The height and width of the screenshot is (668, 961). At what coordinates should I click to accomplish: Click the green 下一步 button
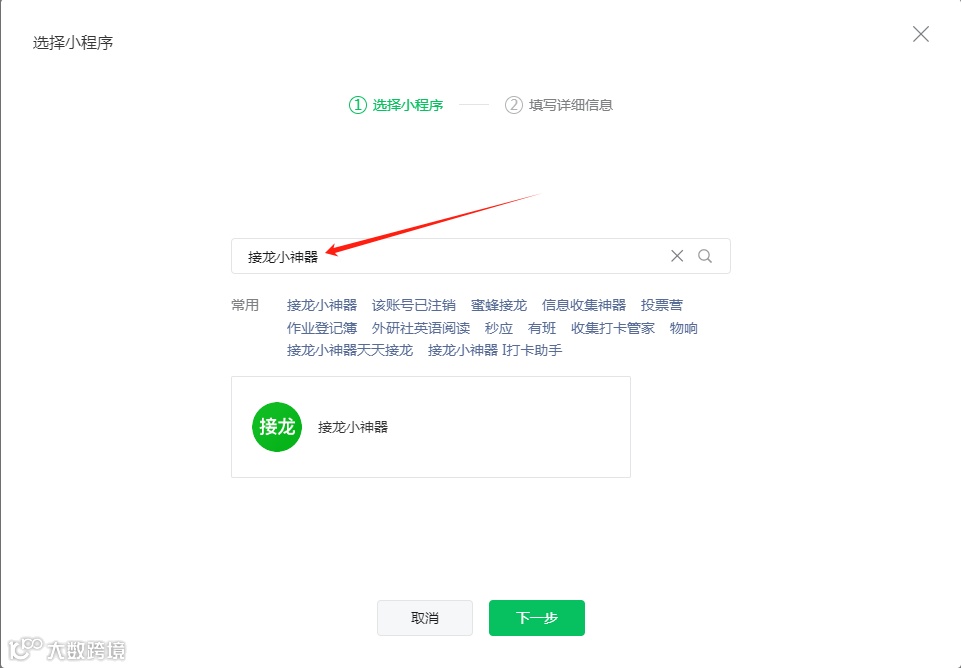[x=537, y=618]
